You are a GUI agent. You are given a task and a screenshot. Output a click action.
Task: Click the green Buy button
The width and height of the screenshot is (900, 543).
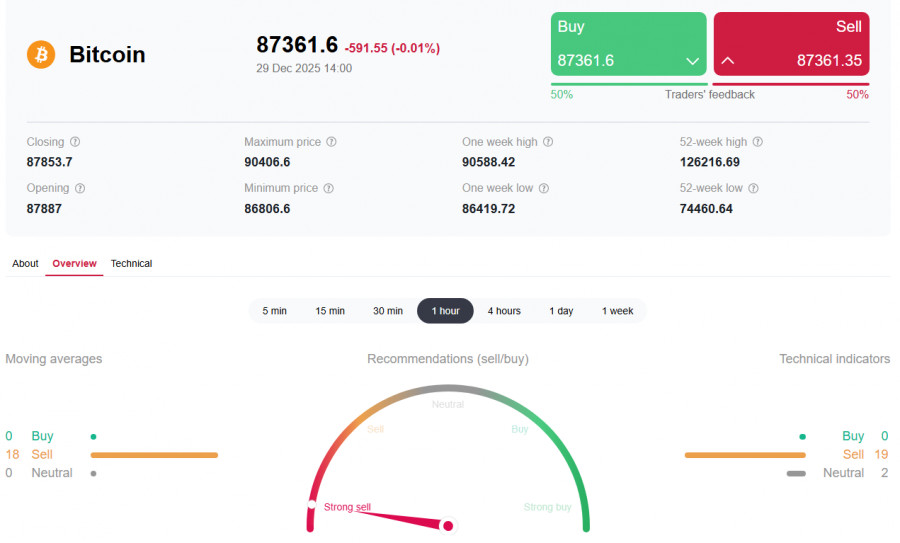coord(629,44)
